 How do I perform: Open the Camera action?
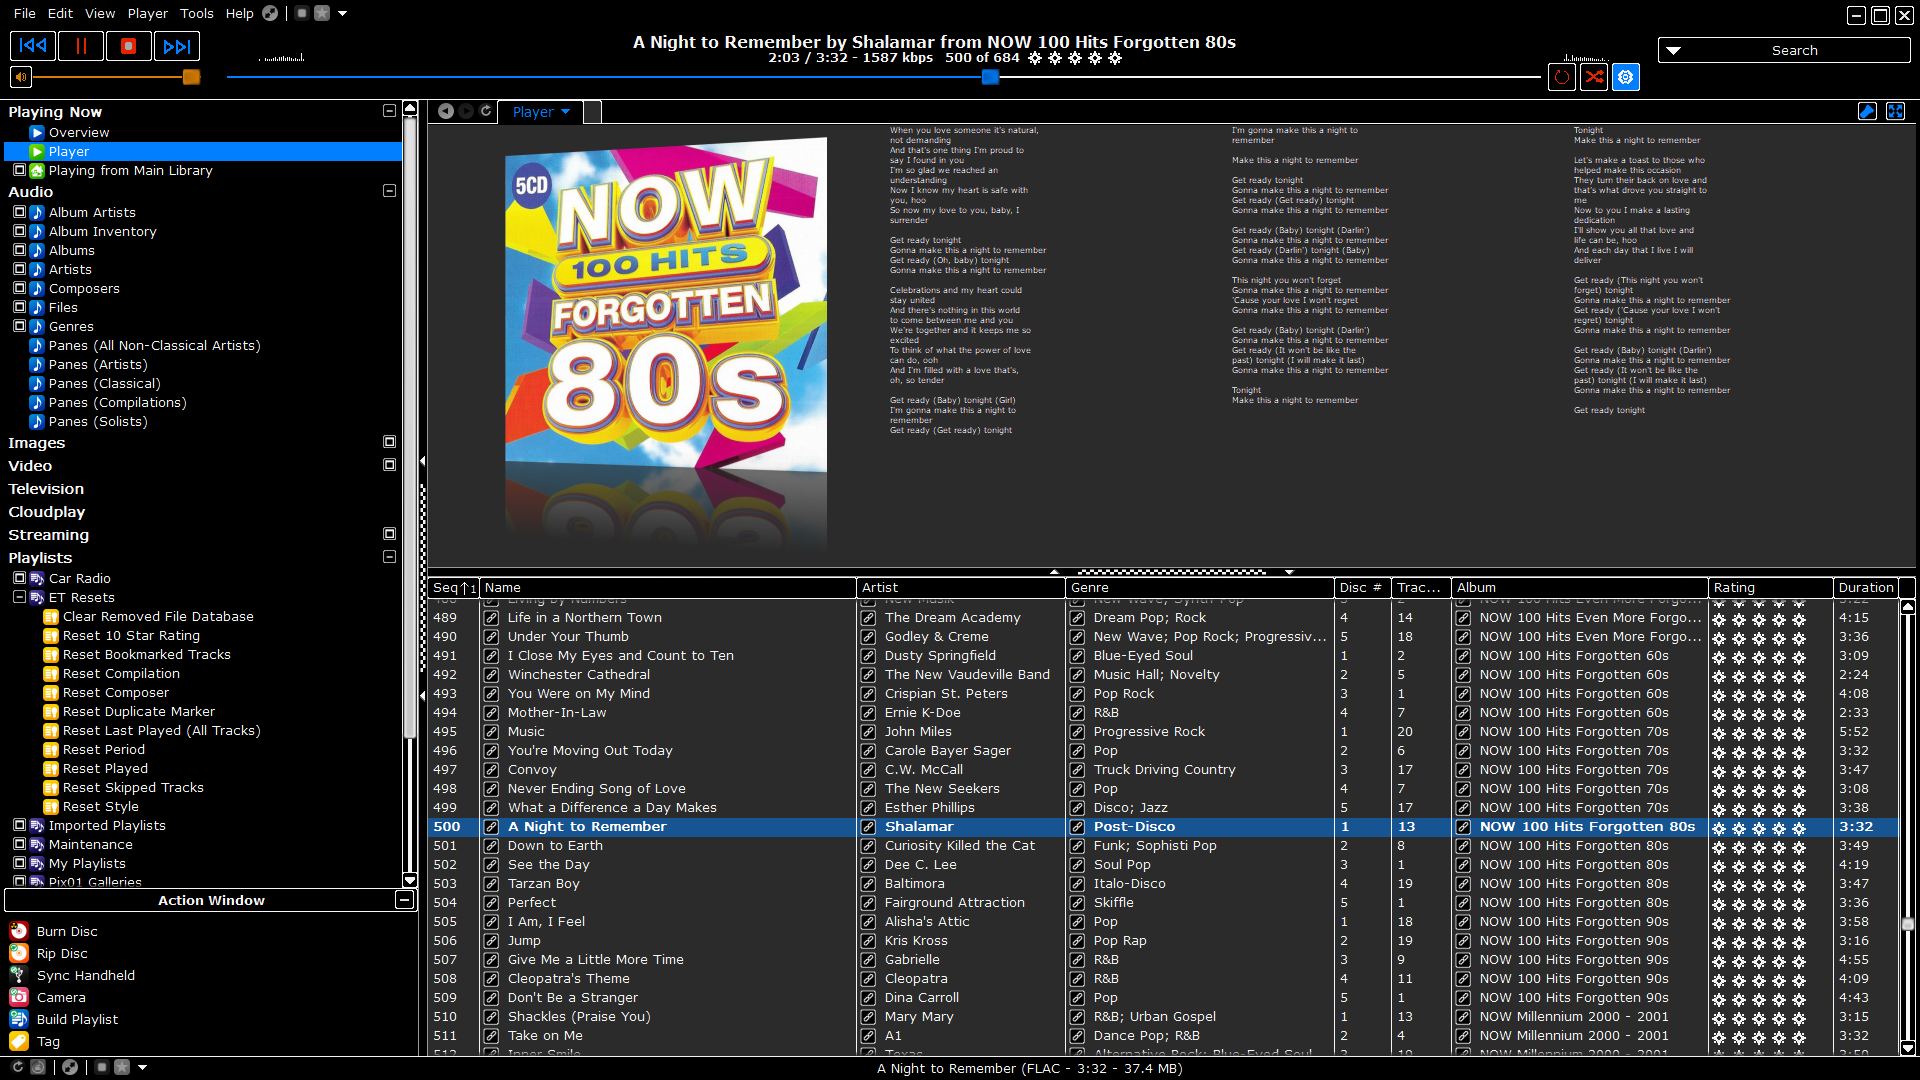coord(60,997)
